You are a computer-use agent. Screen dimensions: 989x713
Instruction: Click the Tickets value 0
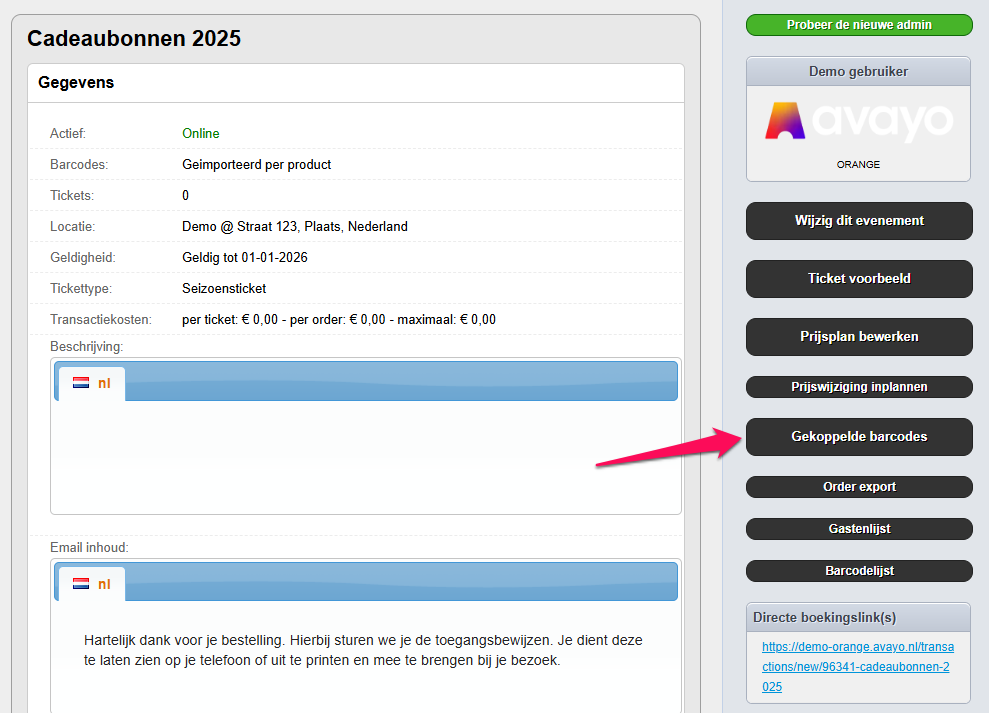coord(185,195)
